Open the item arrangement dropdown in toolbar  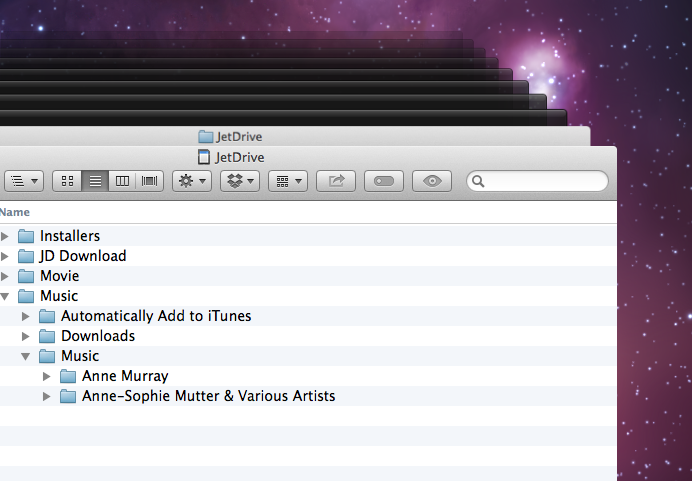pos(24,181)
